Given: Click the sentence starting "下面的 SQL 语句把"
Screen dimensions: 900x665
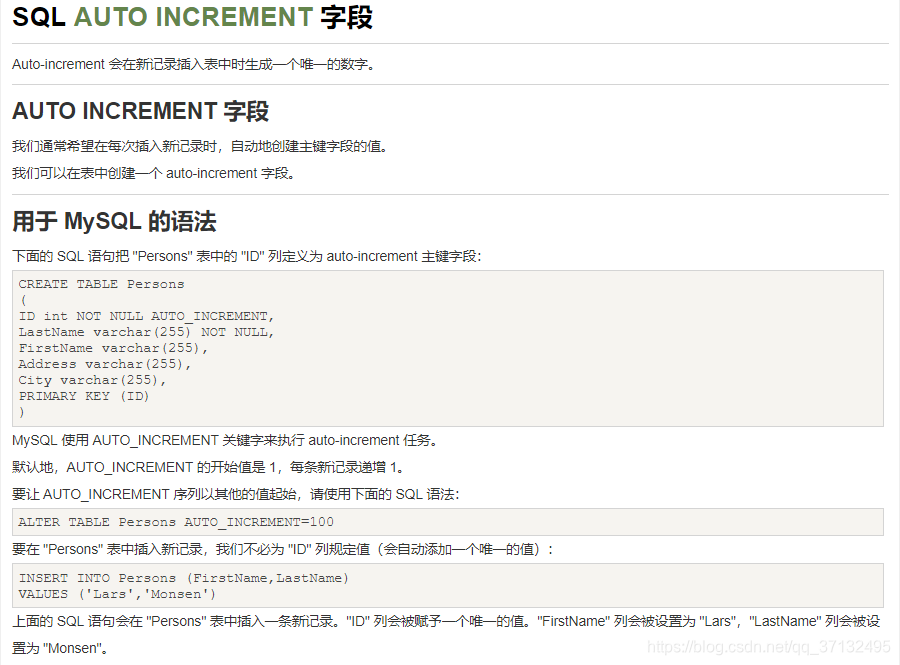Looking at the screenshot, I should [x=247, y=256].
